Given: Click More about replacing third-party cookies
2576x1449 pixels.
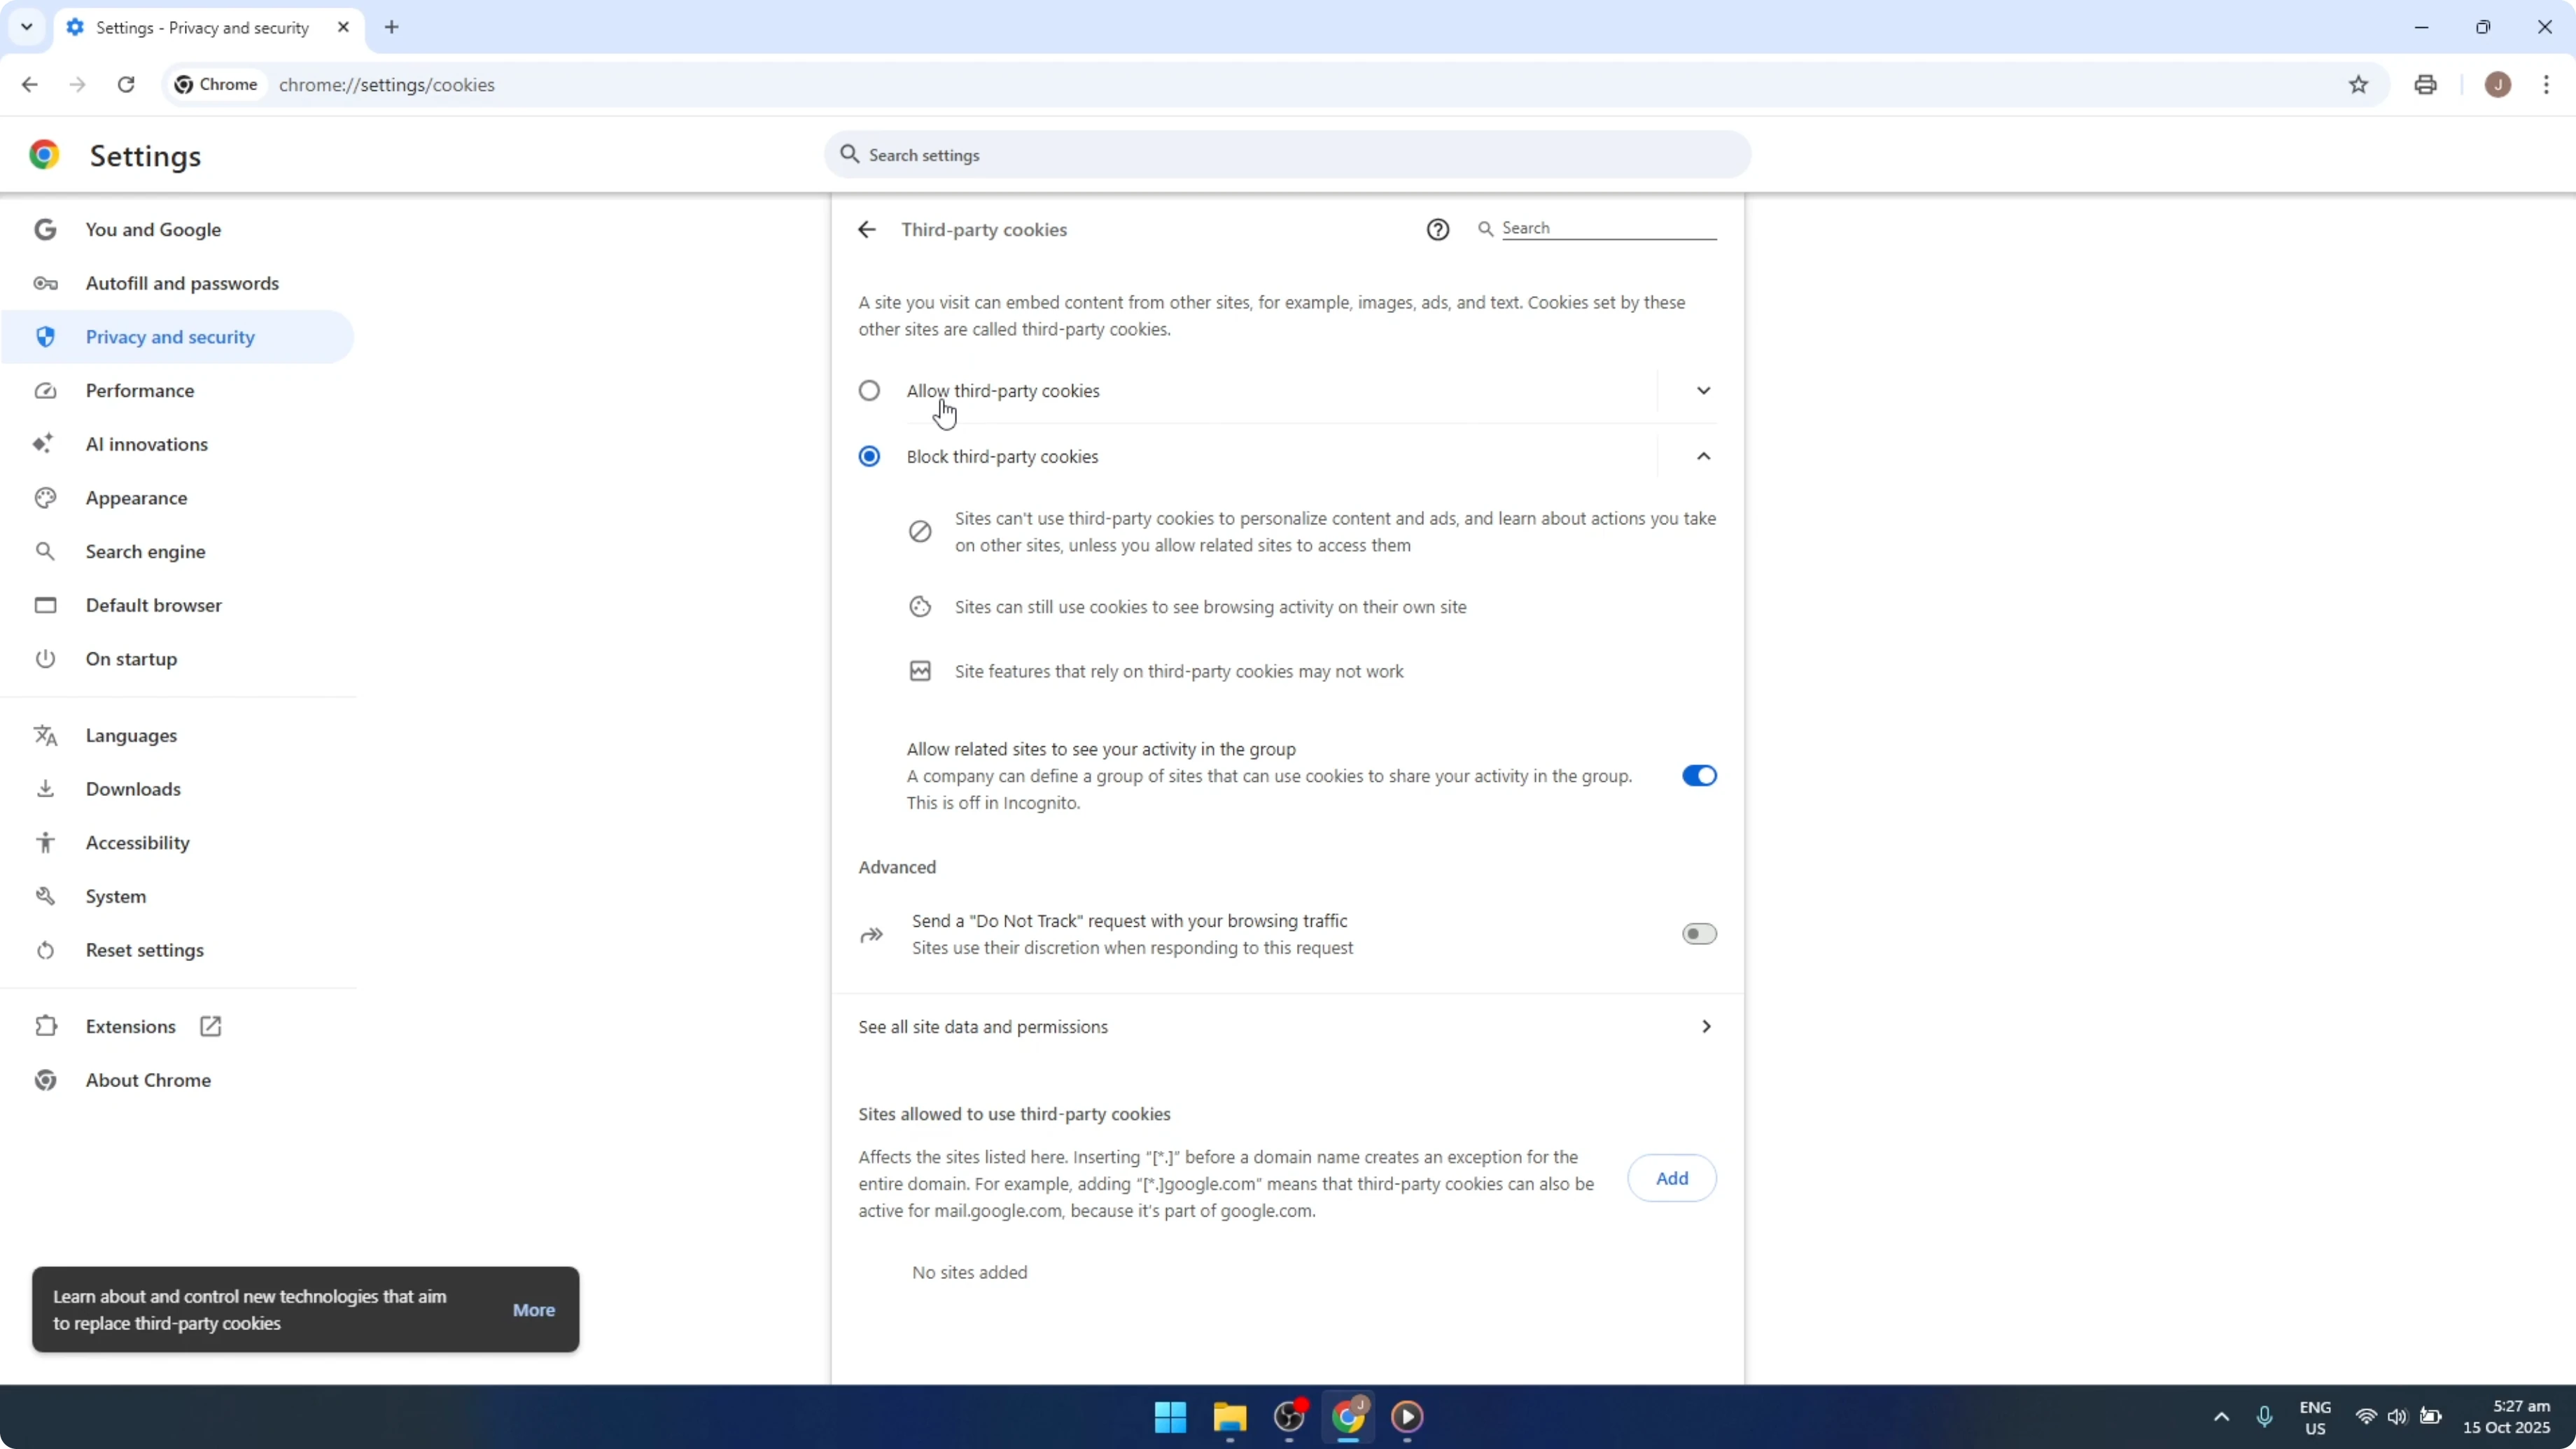Looking at the screenshot, I should pyautogui.click(x=533, y=1310).
